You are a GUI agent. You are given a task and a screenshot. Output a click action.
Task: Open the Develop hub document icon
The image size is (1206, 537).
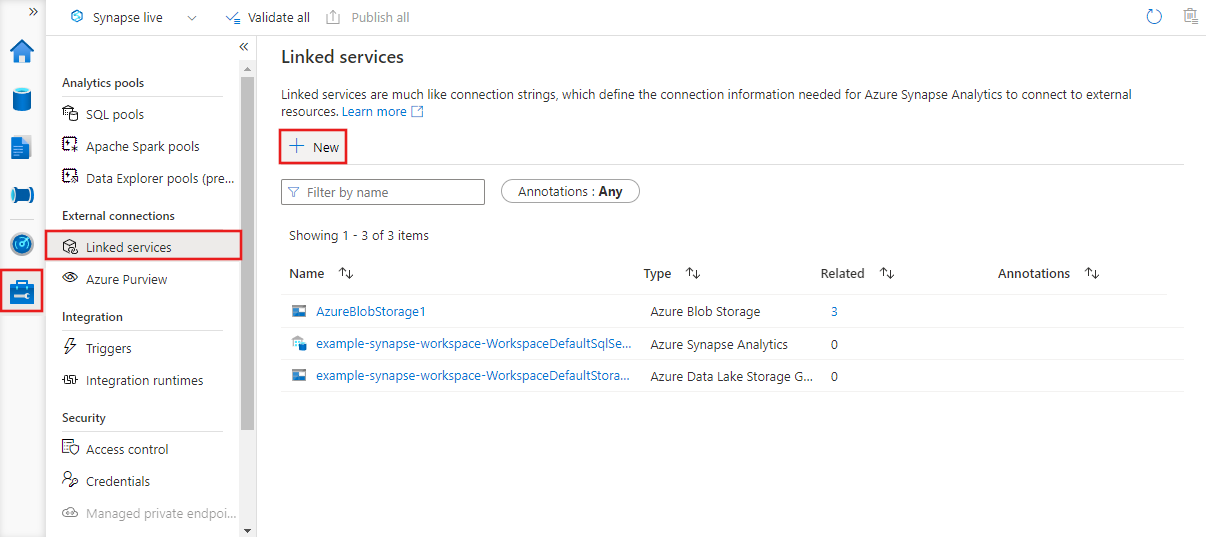point(22,147)
